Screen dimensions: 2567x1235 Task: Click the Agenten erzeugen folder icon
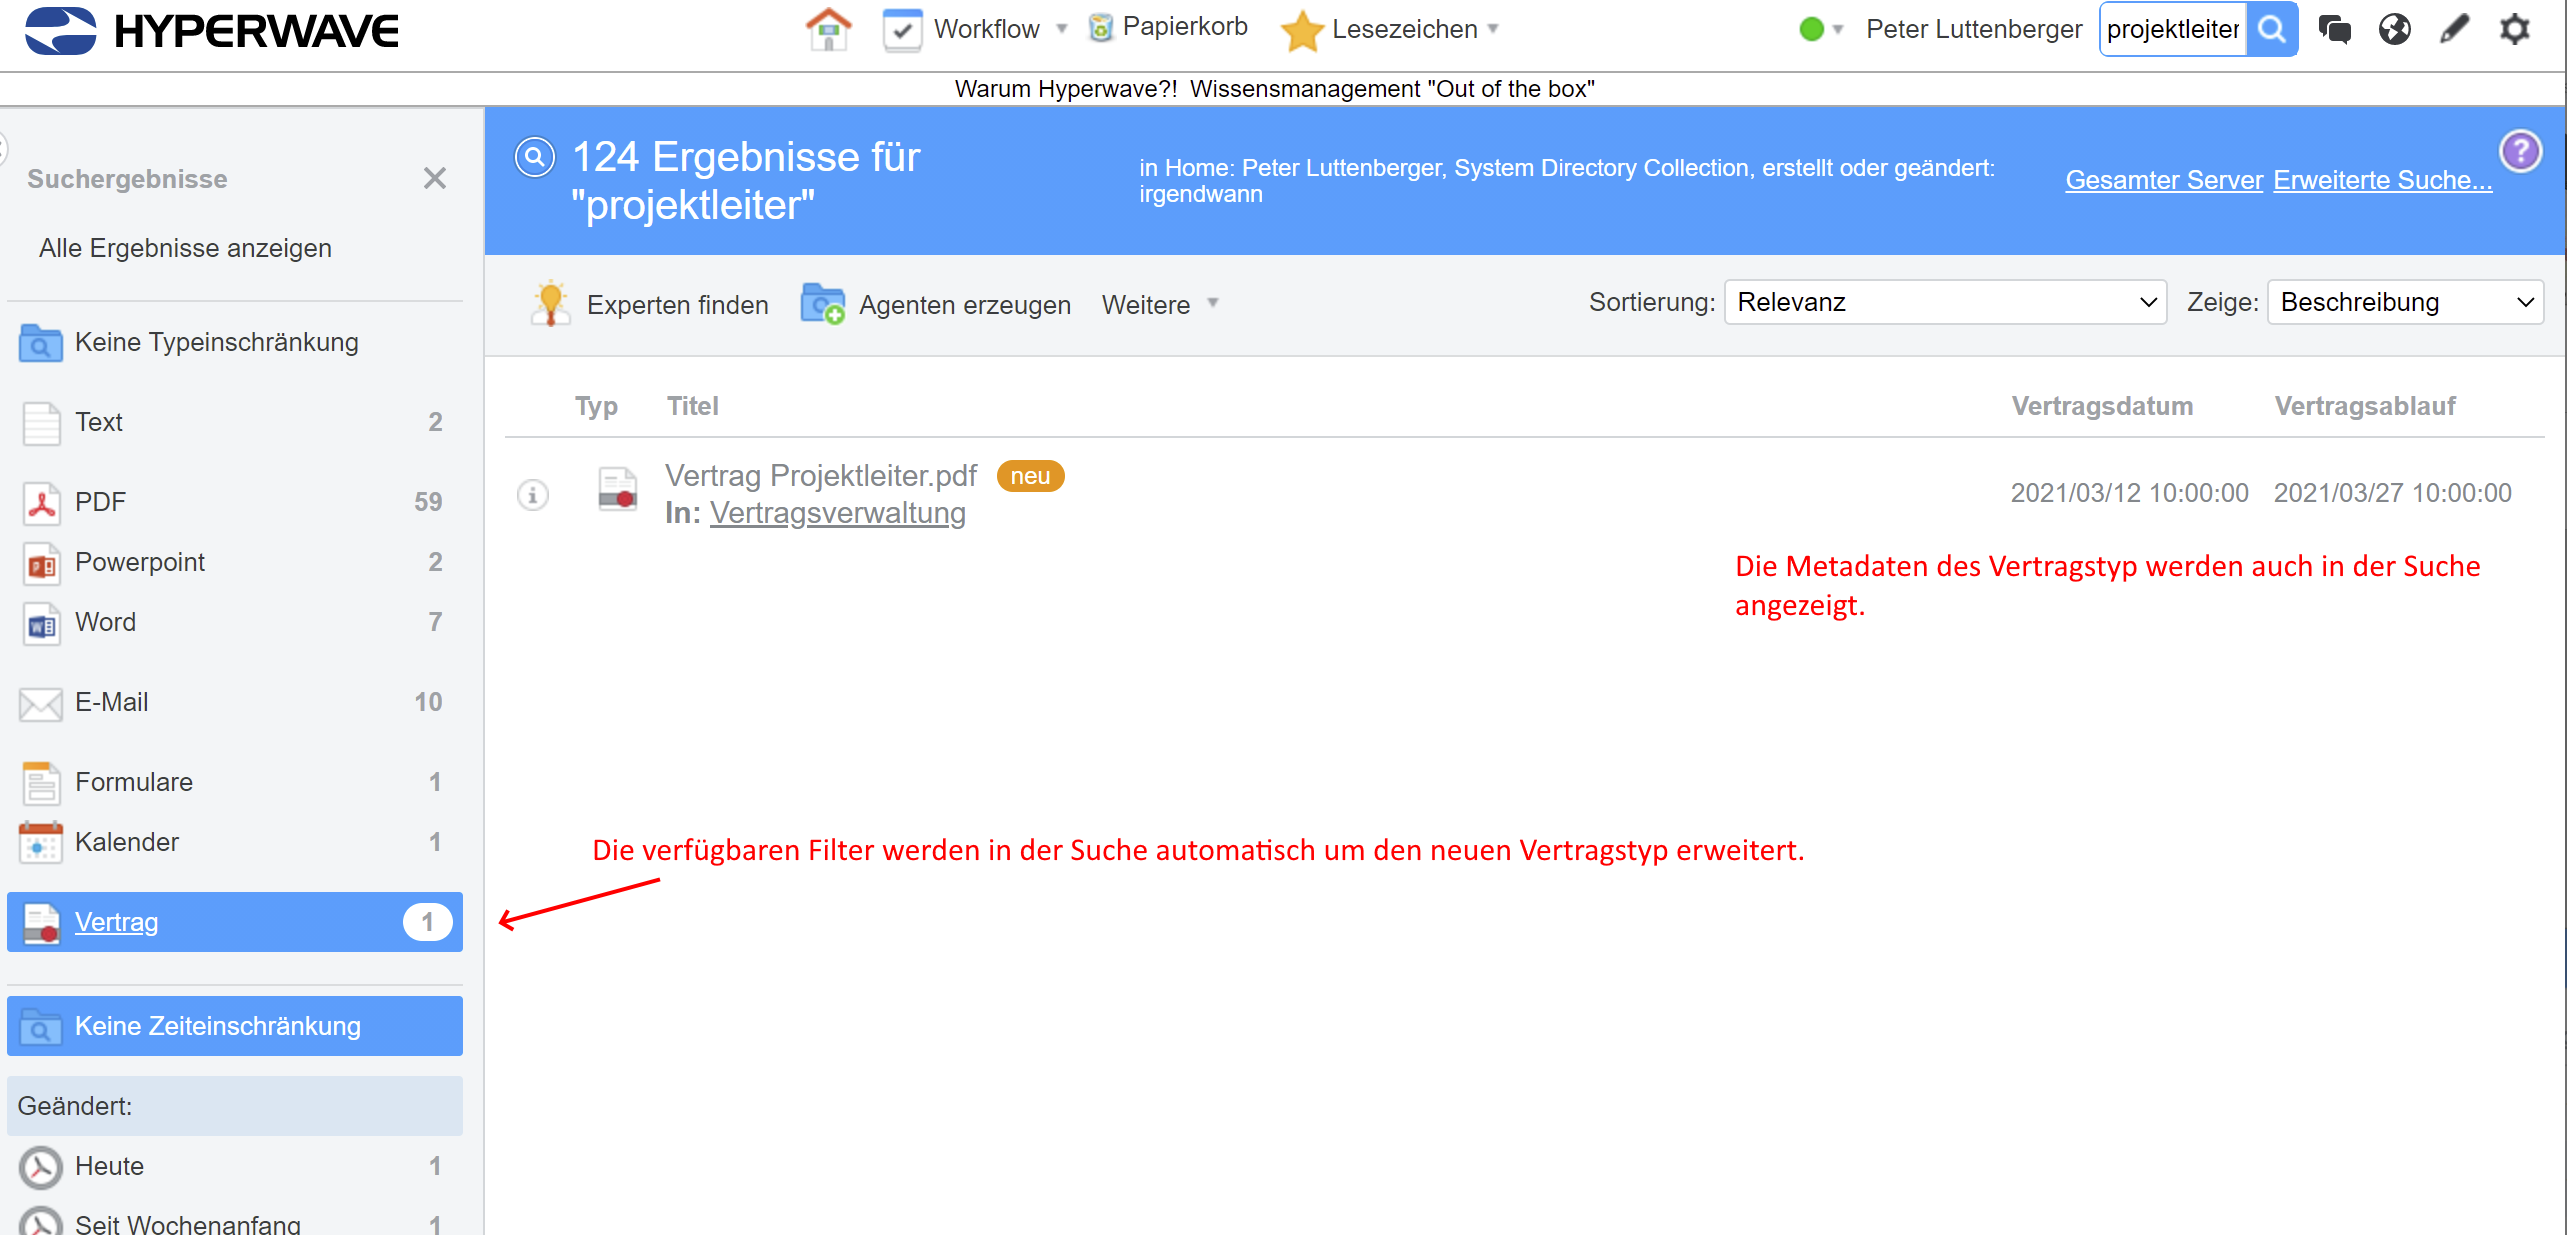823,304
